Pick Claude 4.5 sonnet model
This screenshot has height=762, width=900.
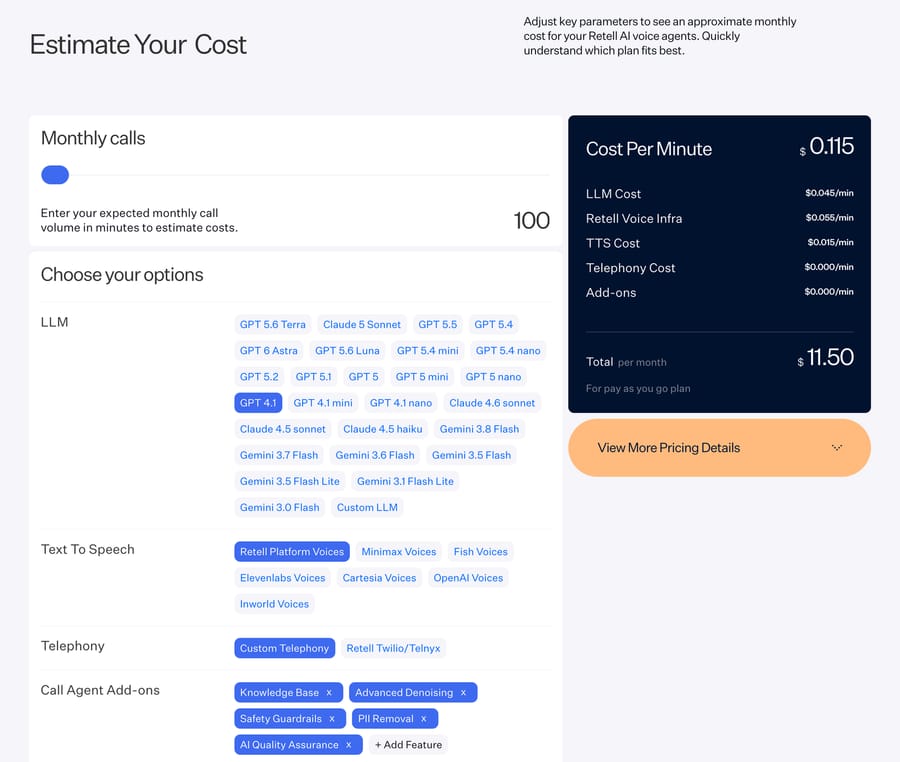point(282,429)
